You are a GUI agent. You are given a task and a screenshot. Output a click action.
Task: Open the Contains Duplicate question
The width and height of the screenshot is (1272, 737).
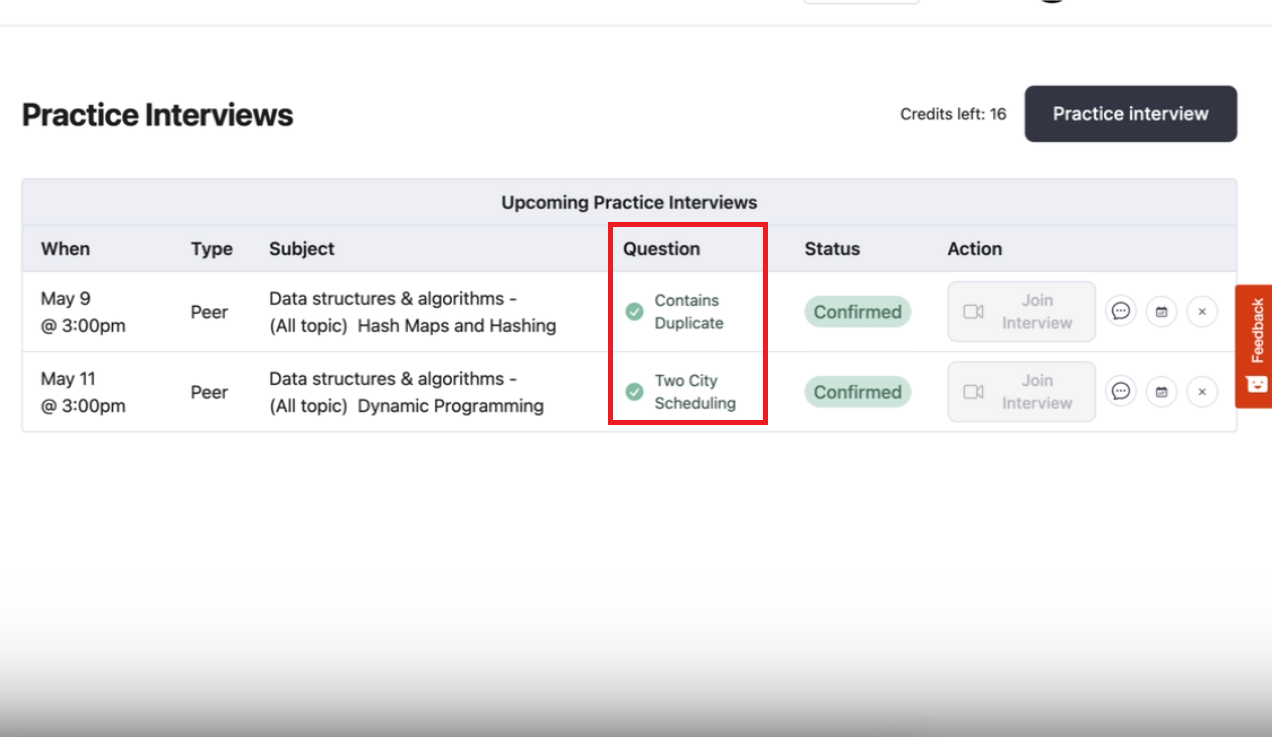click(688, 312)
